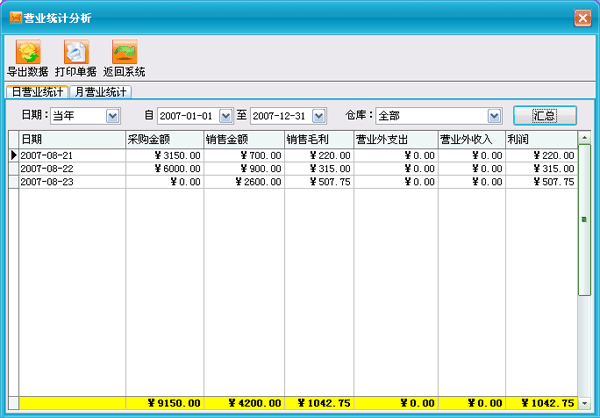The height and width of the screenshot is (418, 600).
Task: Click the 销售金额 column header
Action: click(x=243, y=139)
